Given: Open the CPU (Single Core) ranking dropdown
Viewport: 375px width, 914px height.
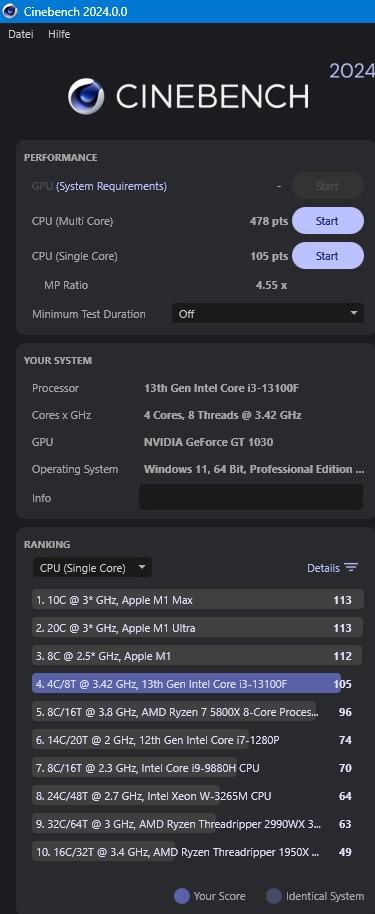Looking at the screenshot, I should click(92, 568).
